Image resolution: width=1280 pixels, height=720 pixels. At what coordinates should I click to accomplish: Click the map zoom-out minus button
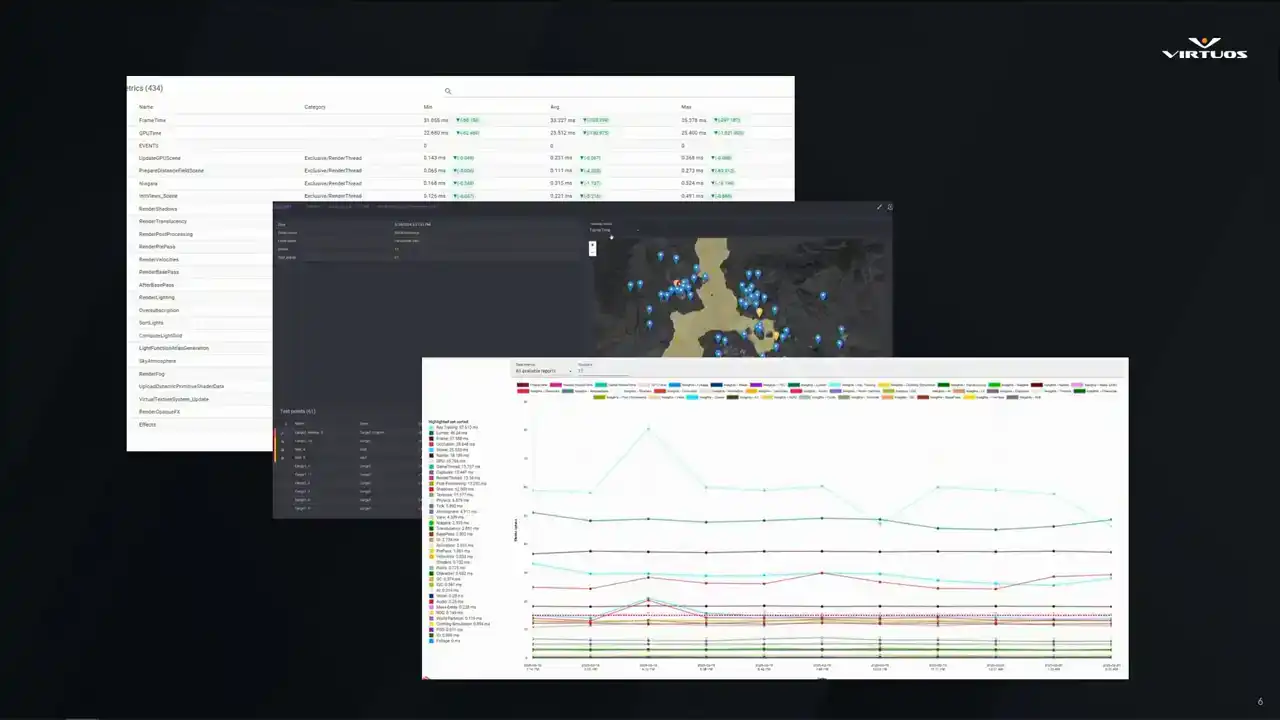point(592,252)
